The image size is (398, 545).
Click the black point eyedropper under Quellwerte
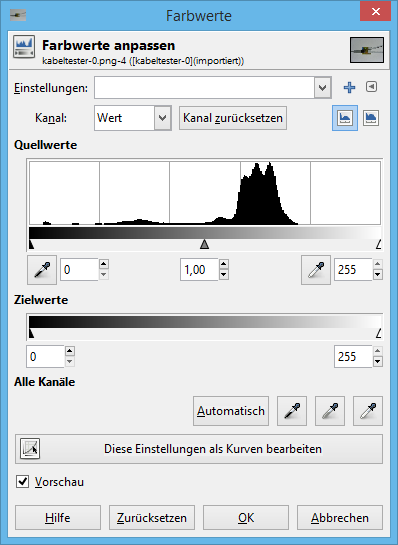(42, 270)
